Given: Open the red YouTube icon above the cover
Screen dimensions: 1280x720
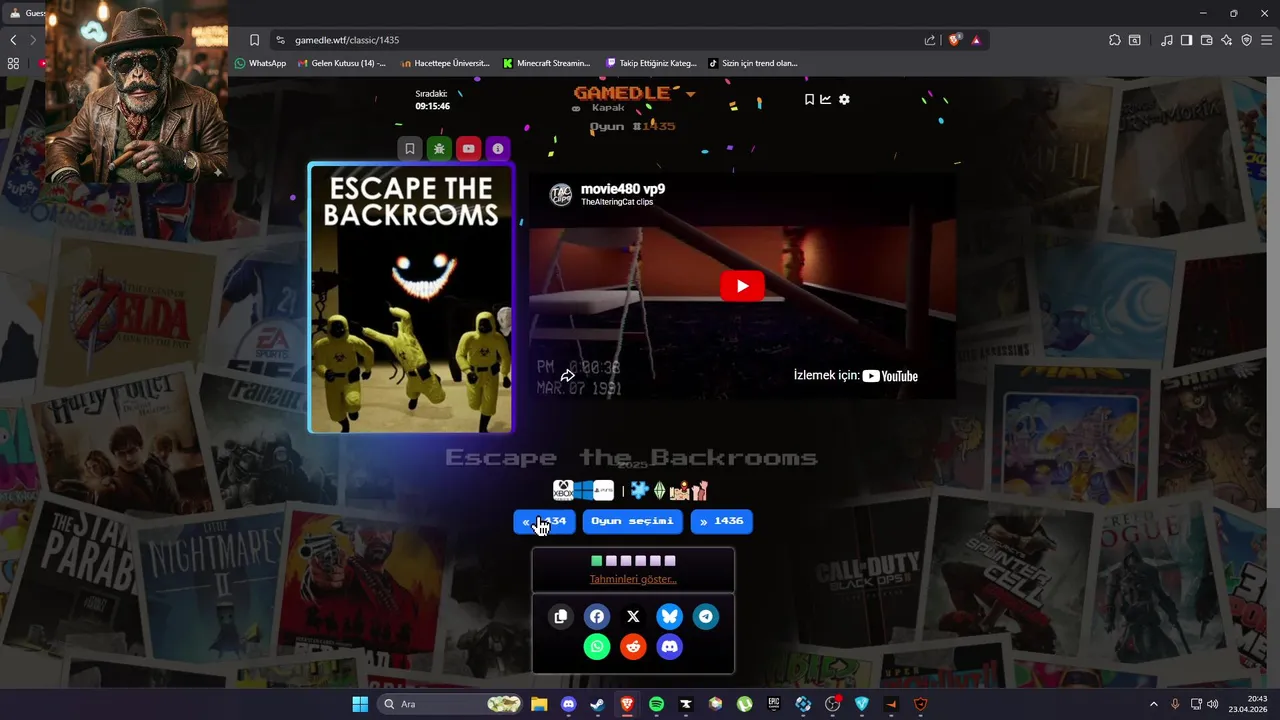Looking at the screenshot, I should tap(468, 149).
